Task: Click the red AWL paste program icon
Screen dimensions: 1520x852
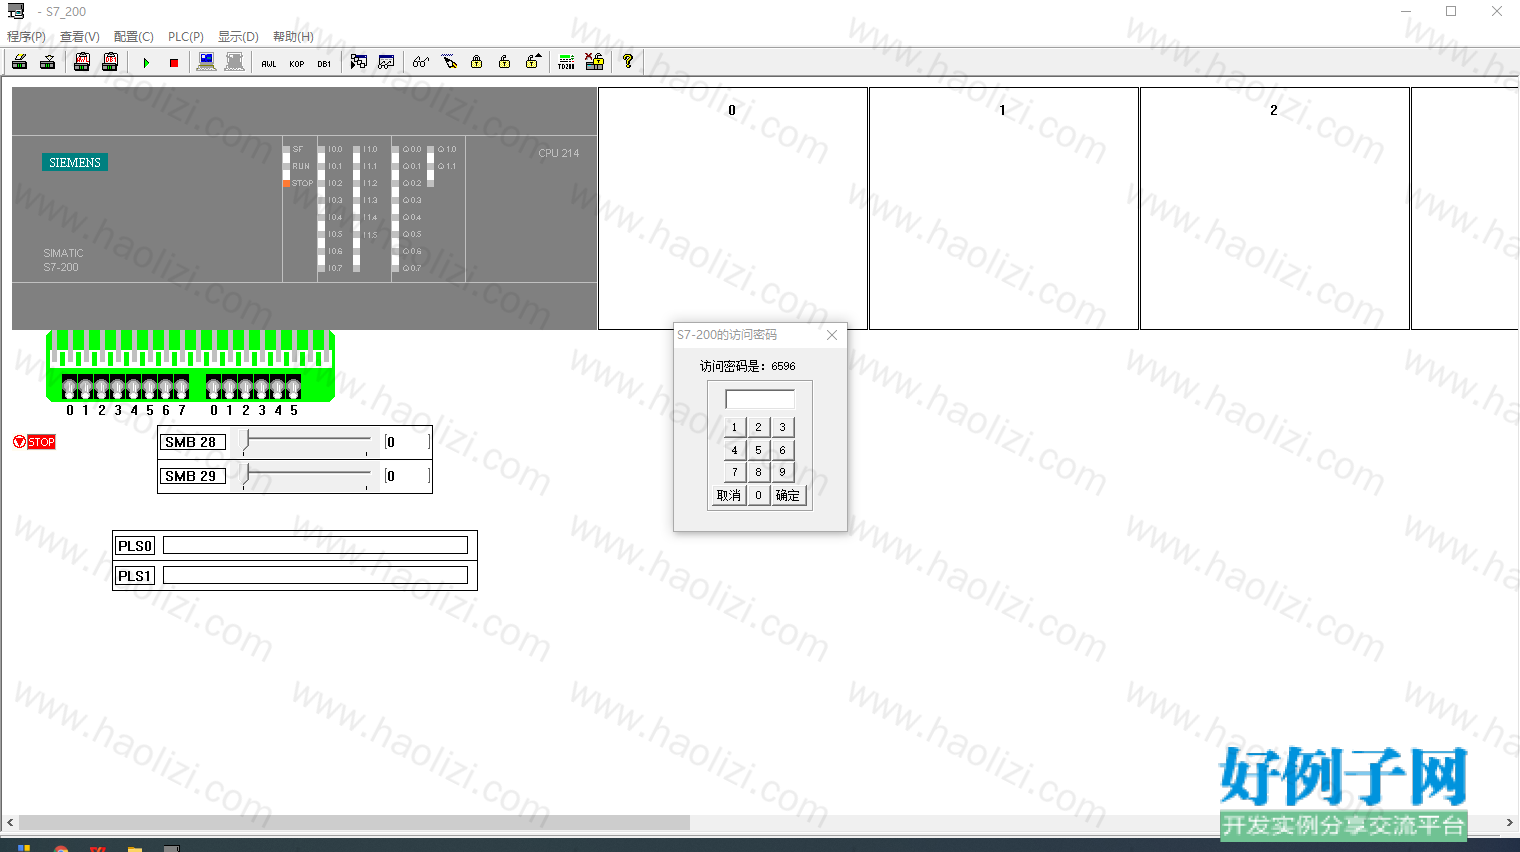Action: (x=82, y=62)
